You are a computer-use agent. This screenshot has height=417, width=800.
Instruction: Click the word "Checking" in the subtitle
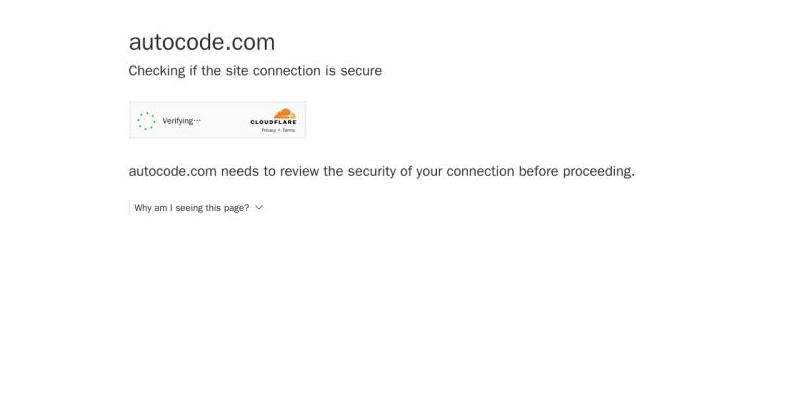[x=157, y=70]
